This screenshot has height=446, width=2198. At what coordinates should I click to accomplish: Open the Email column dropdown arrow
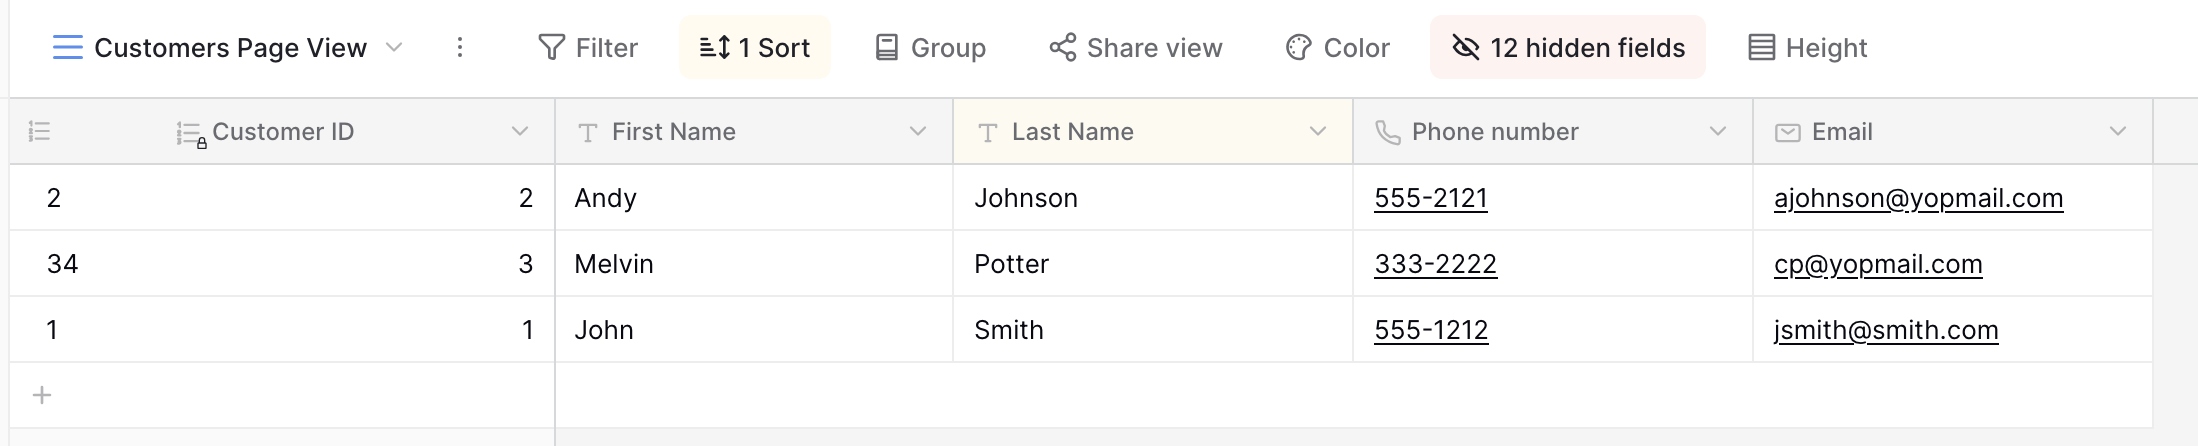click(2118, 131)
